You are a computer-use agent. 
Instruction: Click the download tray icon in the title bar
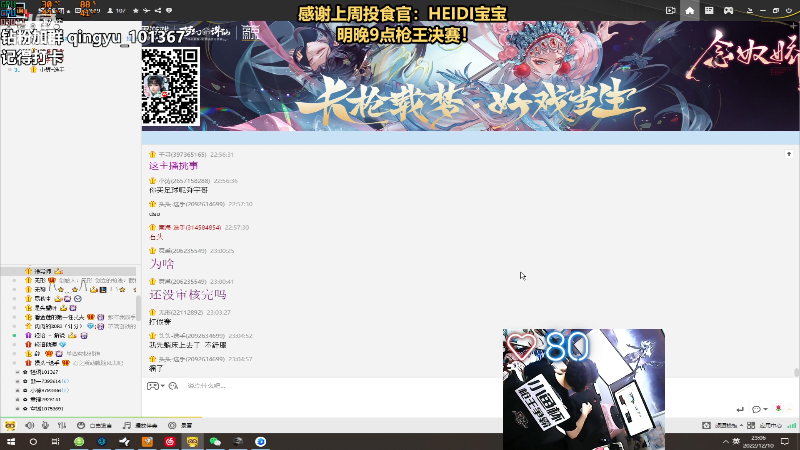(x=749, y=10)
